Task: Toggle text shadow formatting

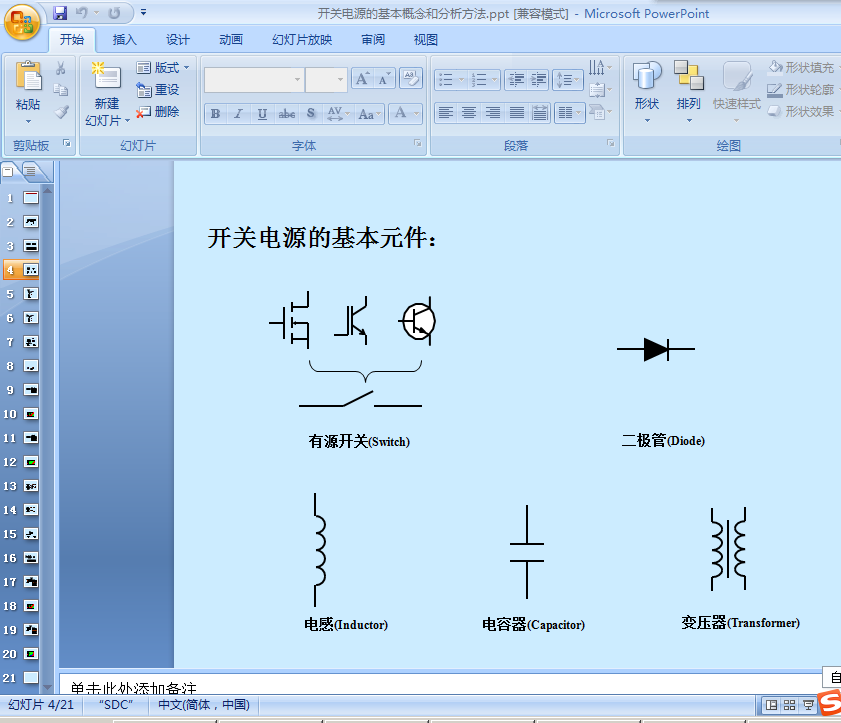Action: pos(311,114)
